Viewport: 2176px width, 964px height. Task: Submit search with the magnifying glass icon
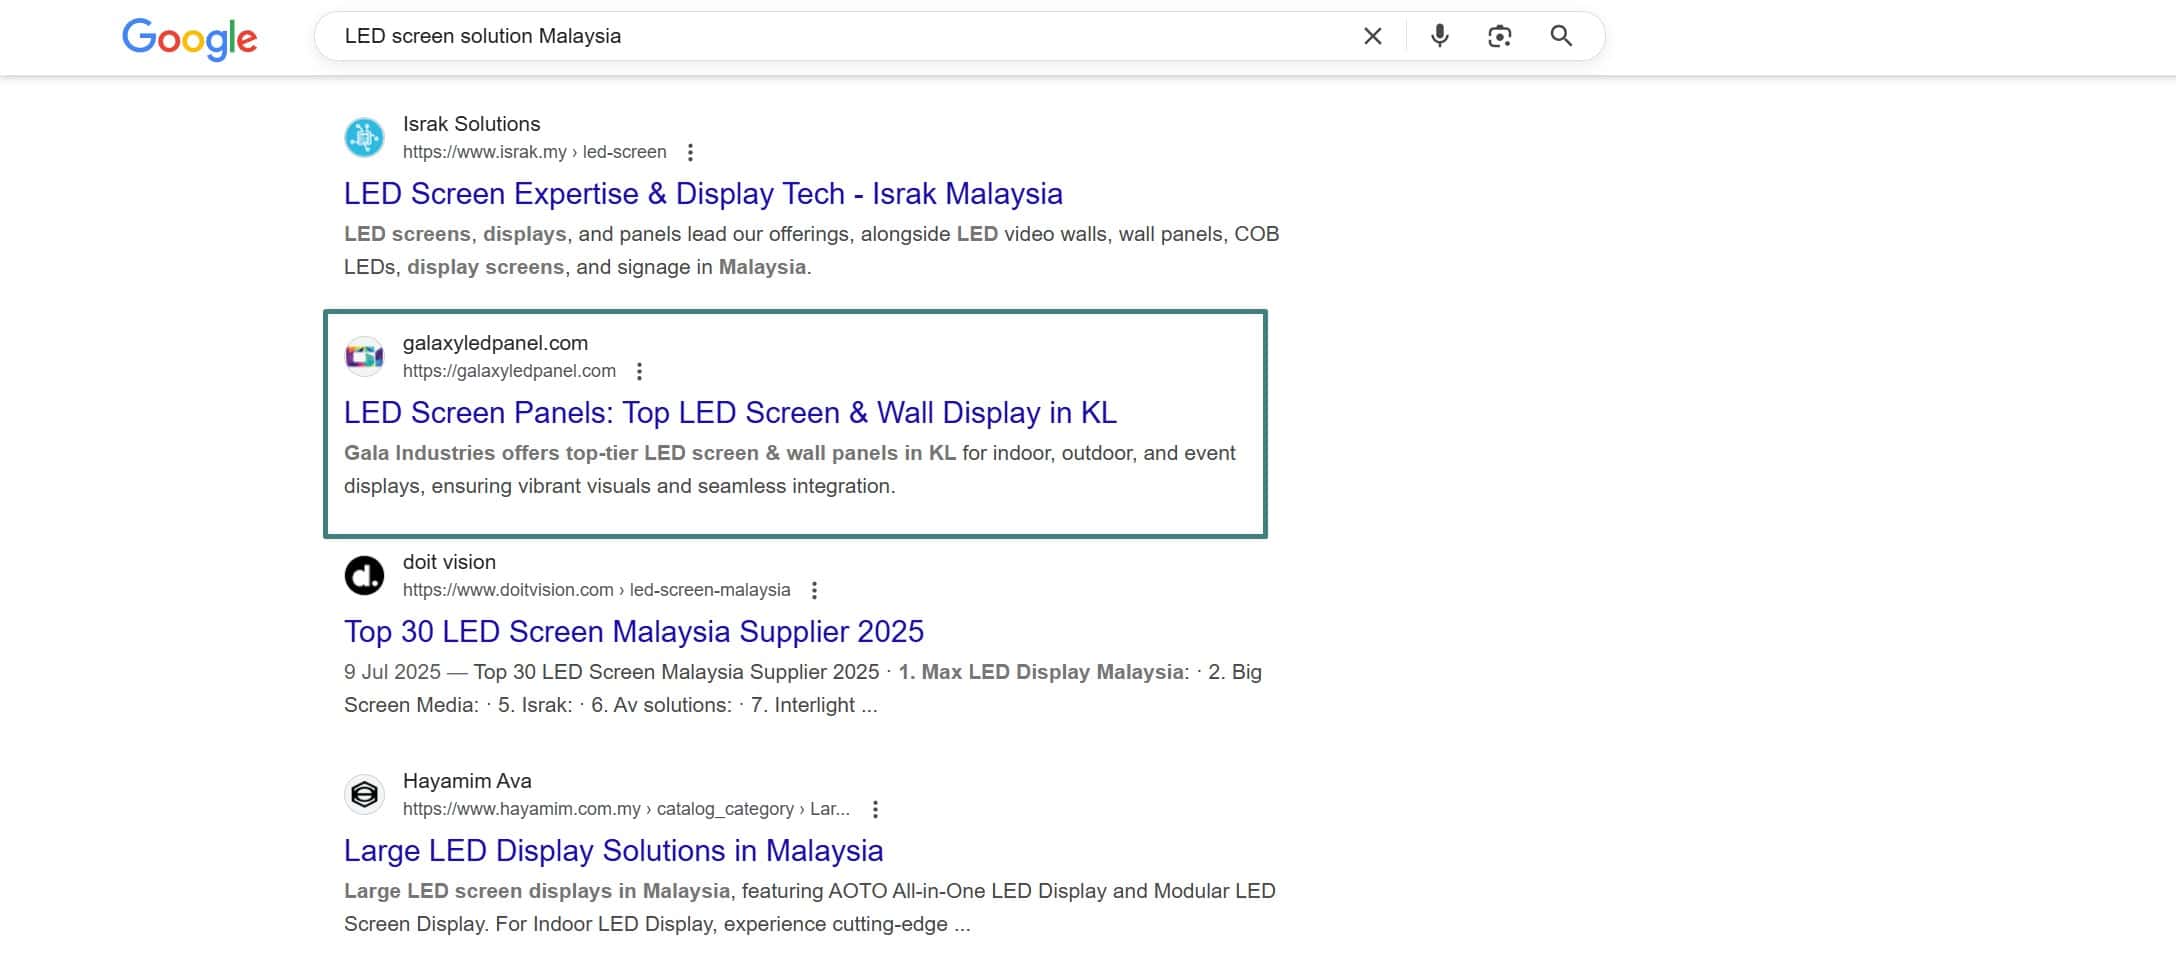[x=1561, y=36]
